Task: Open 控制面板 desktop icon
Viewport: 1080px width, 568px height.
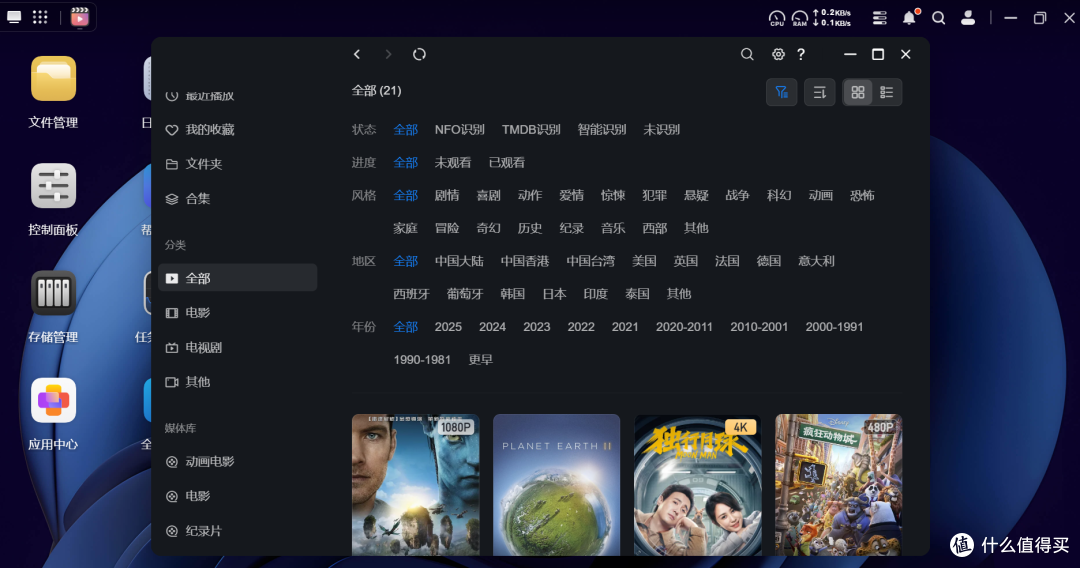Action: coord(53,199)
